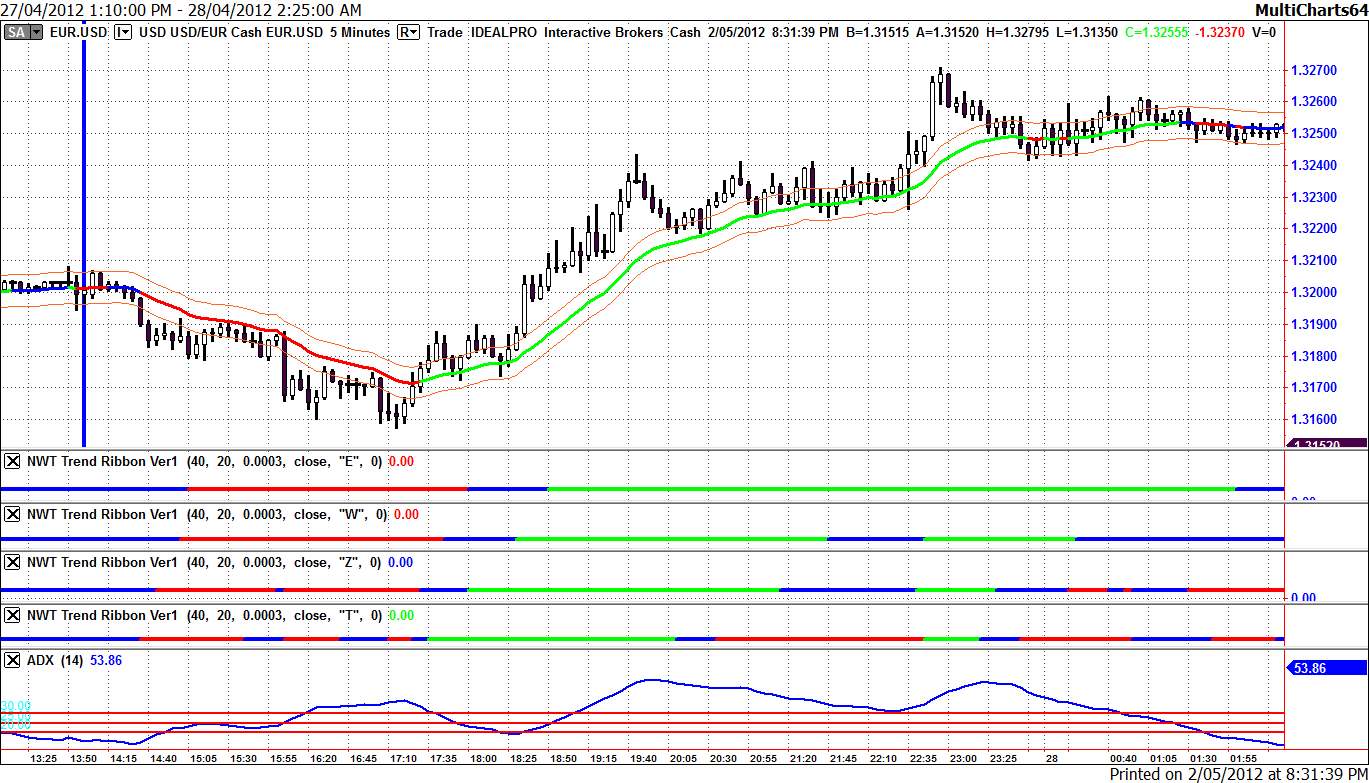
Task: Open the "R" dropdown after 5 Minutes
Action: coord(408,32)
